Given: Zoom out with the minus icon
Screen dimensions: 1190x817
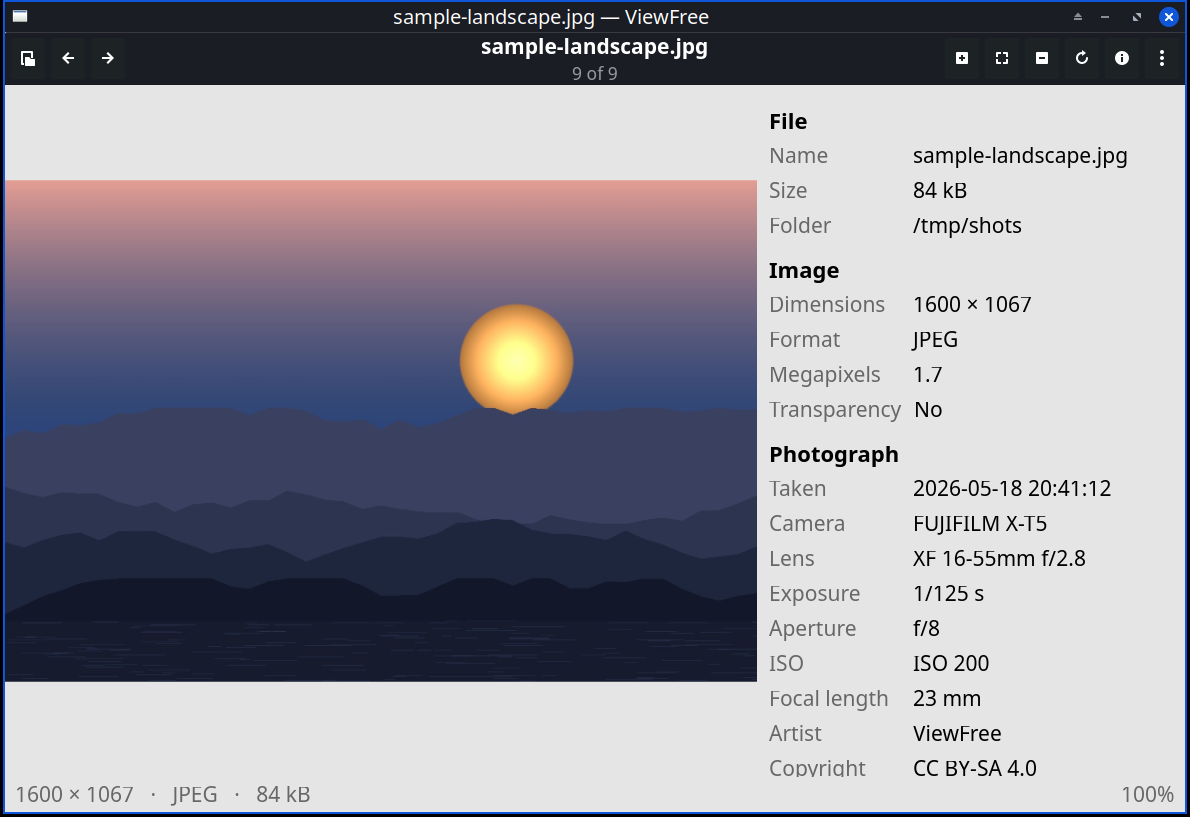Looking at the screenshot, I should point(1042,58).
